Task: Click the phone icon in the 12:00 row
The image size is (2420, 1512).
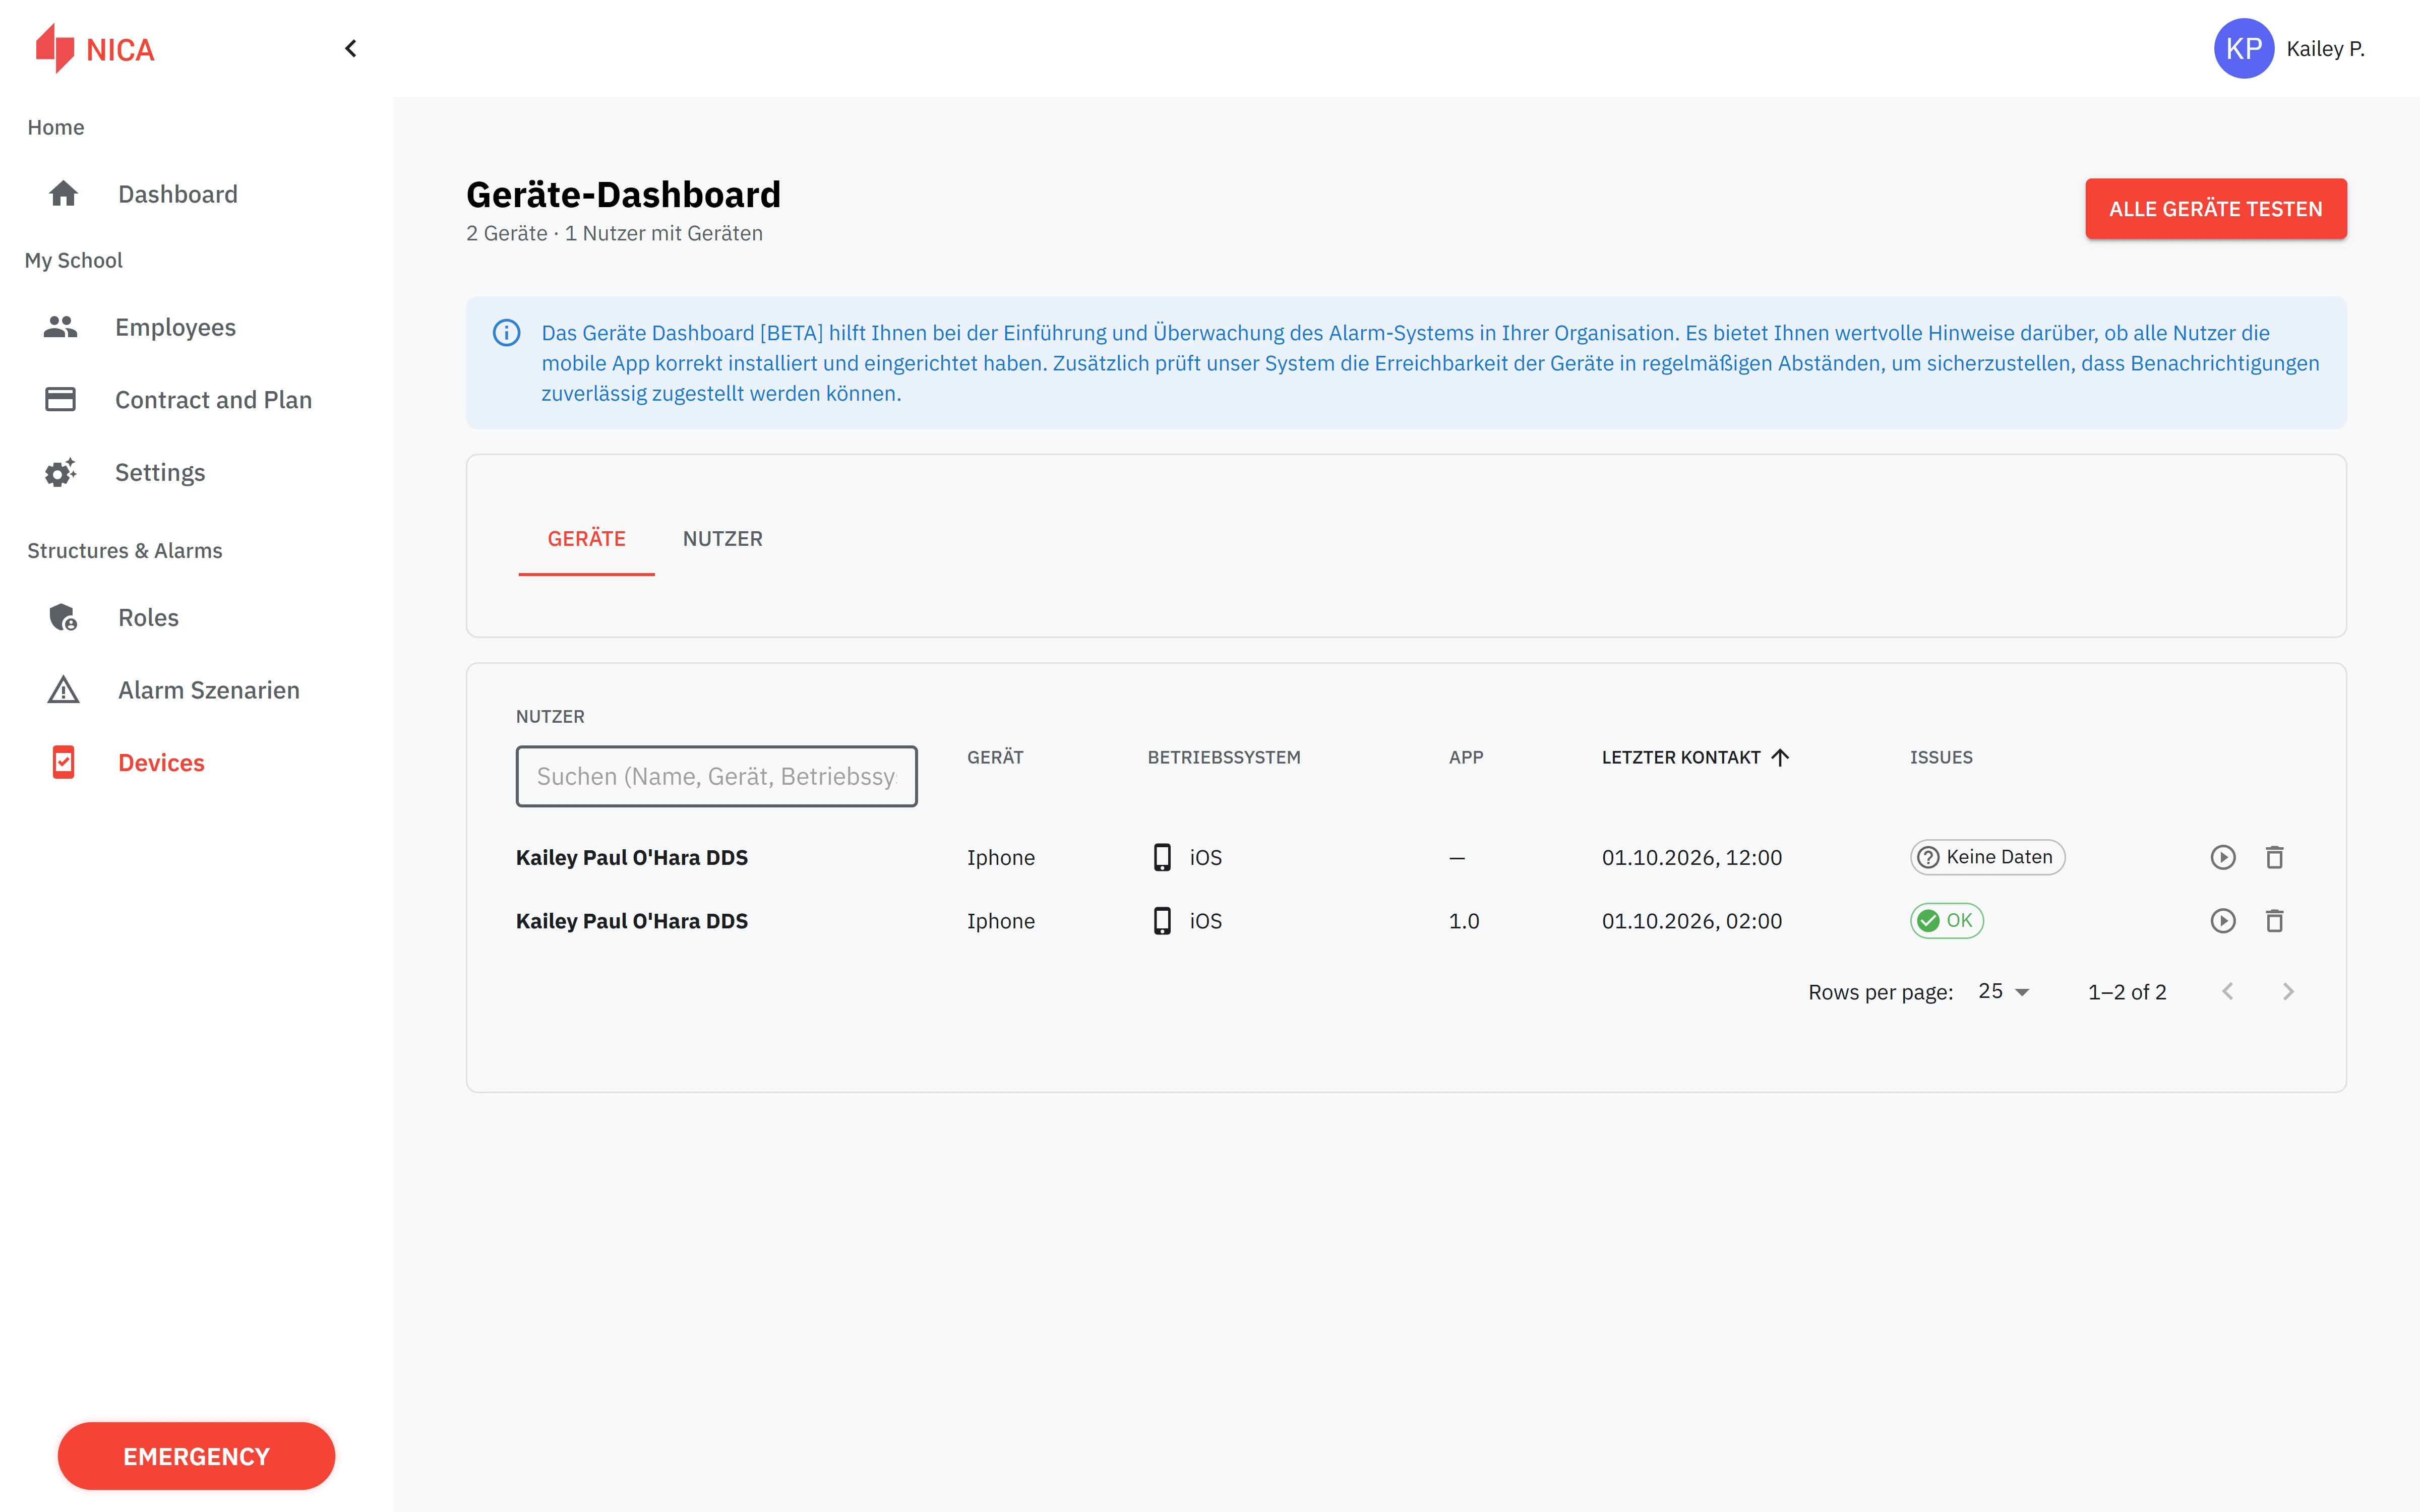Action: 1162,857
